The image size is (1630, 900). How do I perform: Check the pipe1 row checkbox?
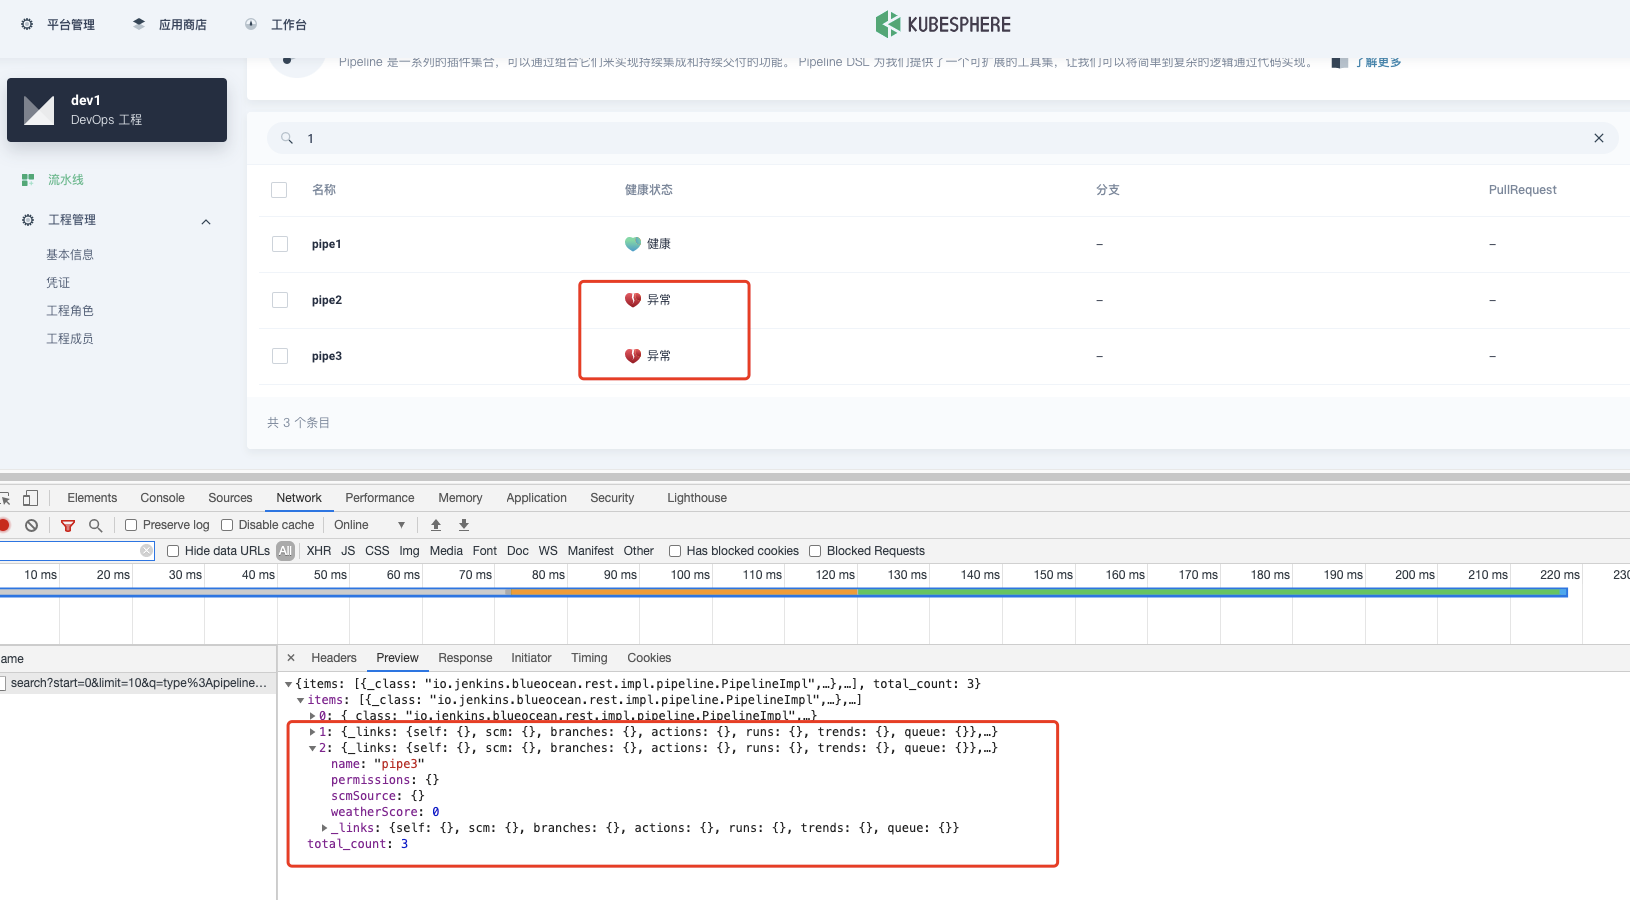(x=280, y=243)
